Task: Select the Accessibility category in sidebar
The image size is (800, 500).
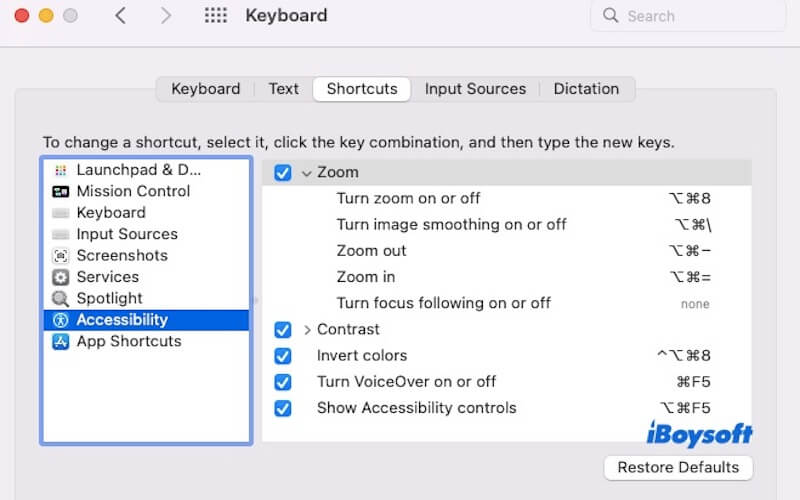Action: [122, 320]
